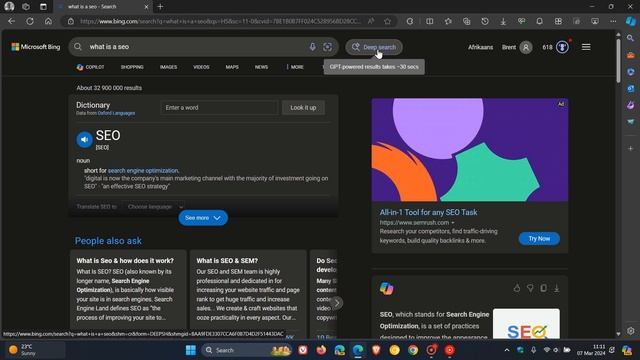The image size is (640, 360).
Task: Focus the Enter a word dictionary field
Action: click(x=219, y=108)
